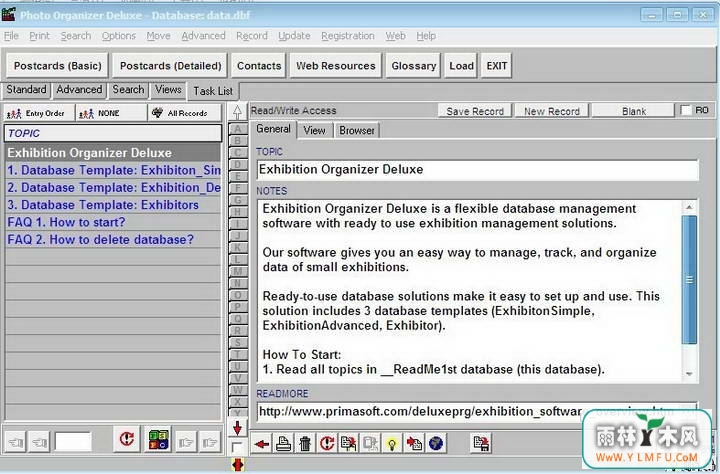The image size is (720, 474).
Task: Click the notes scrollbar down arrow
Action: click(x=689, y=374)
